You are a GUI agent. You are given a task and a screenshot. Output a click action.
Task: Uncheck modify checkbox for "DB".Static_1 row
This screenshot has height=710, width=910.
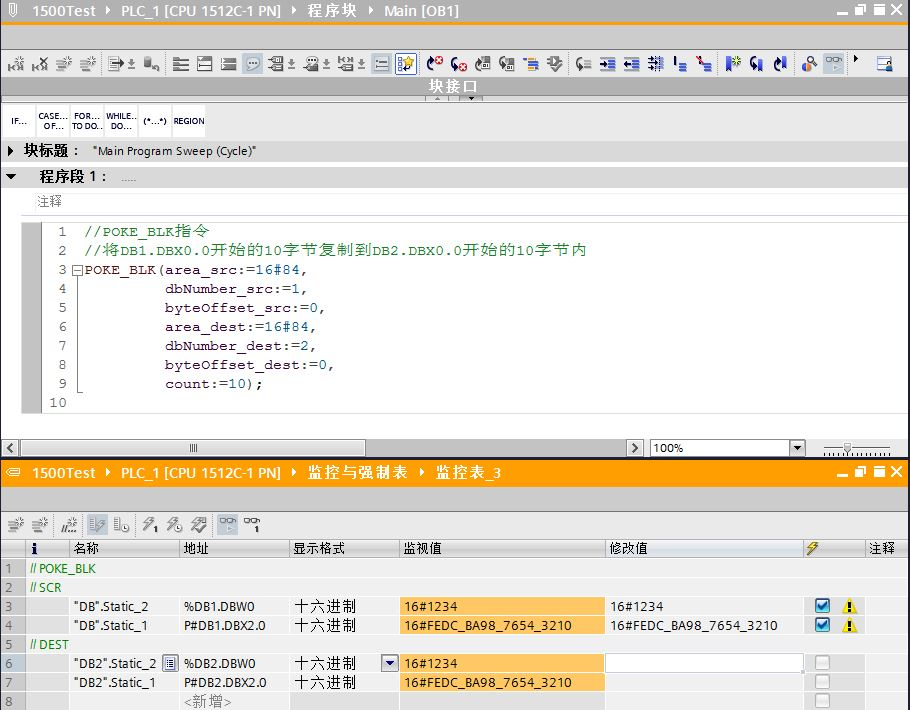pyautogui.click(x=822, y=625)
